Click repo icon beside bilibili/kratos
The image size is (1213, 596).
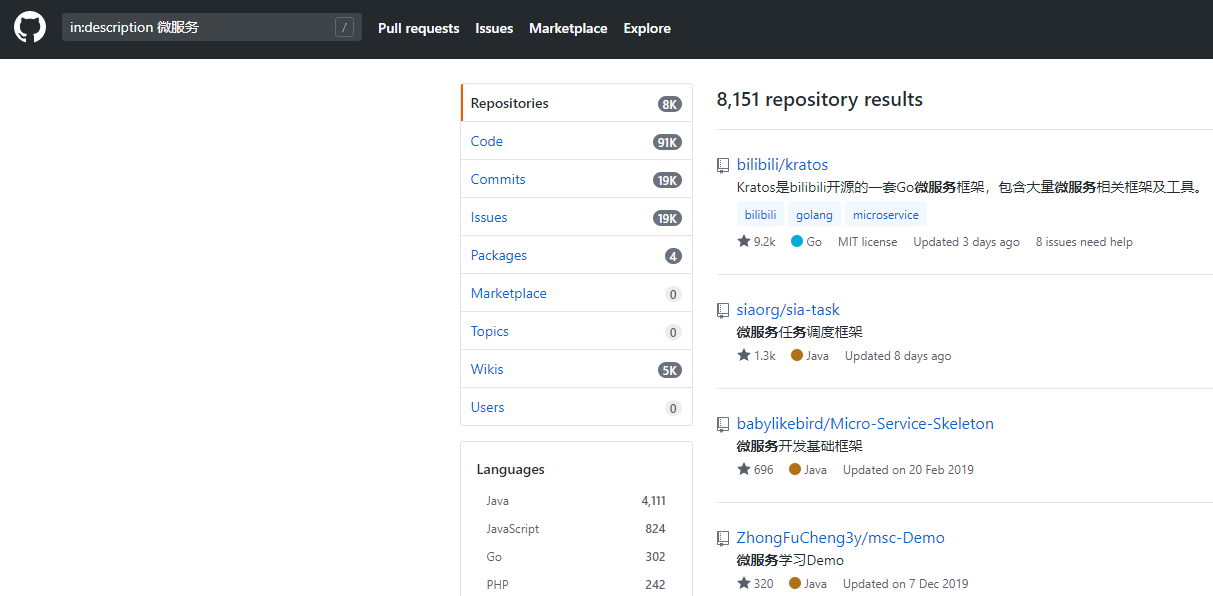point(723,165)
